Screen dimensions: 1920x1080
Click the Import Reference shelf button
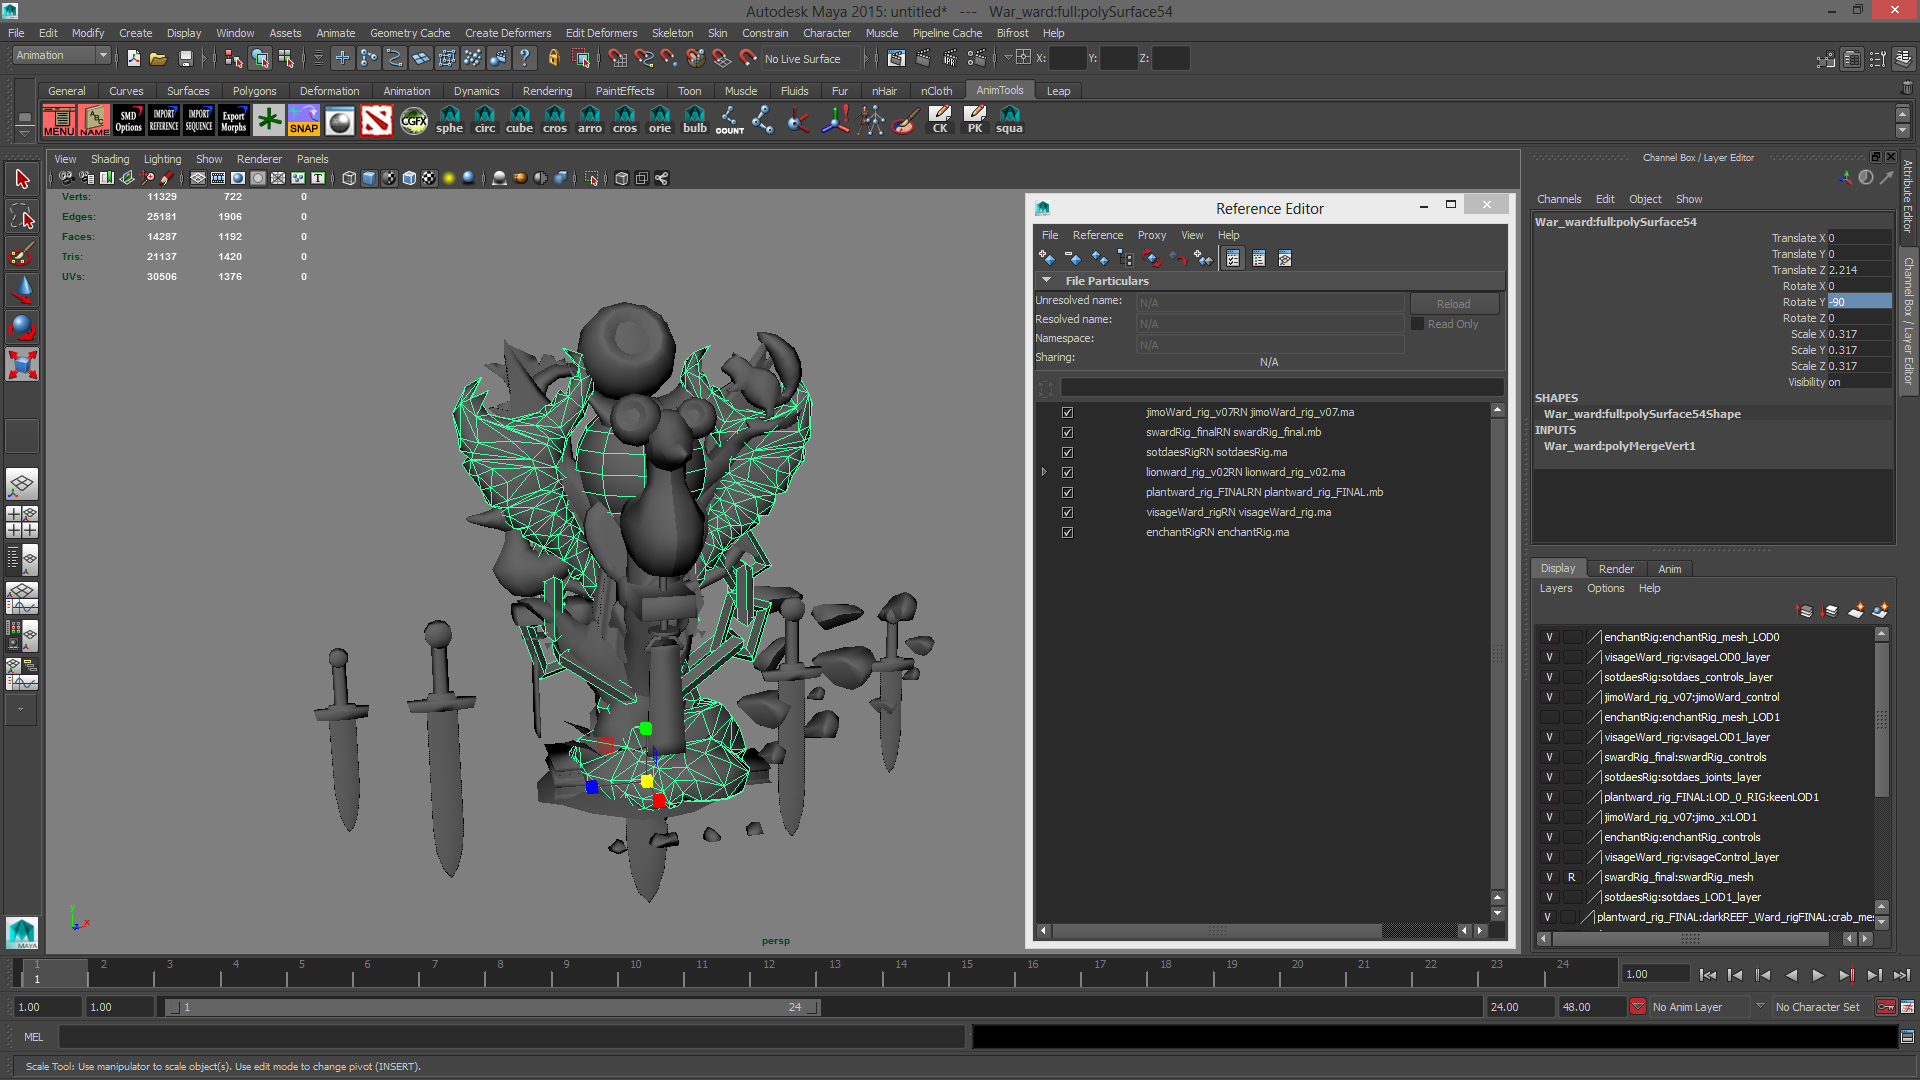point(164,121)
